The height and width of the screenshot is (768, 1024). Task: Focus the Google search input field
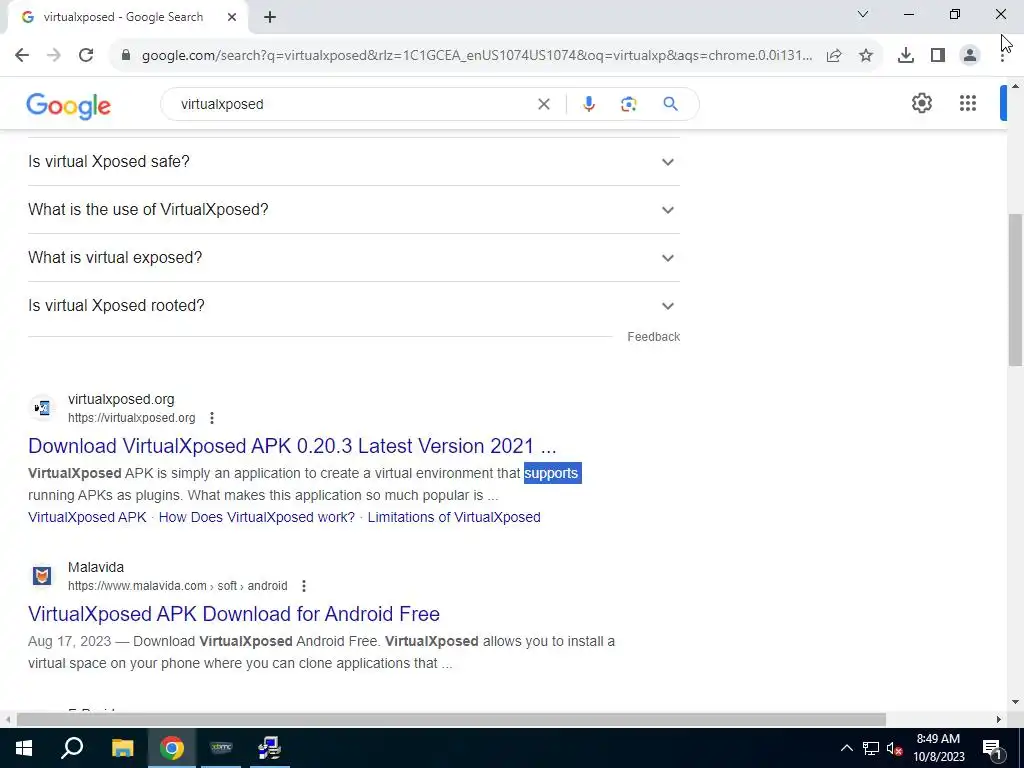[x=356, y=104]
